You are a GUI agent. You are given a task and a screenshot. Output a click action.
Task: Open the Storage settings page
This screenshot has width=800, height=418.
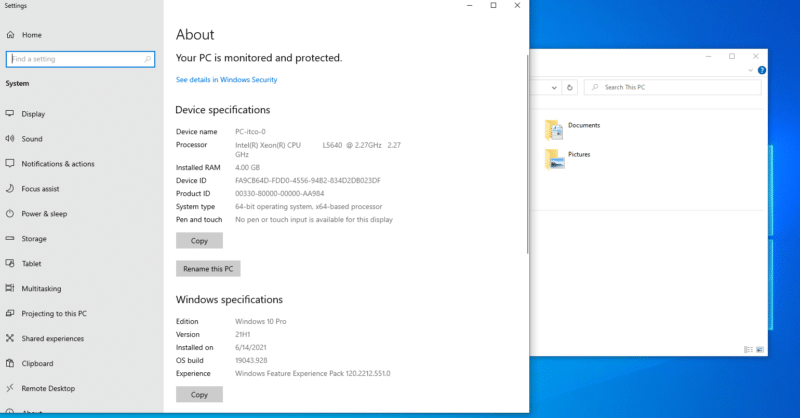[x=34, y=239]
